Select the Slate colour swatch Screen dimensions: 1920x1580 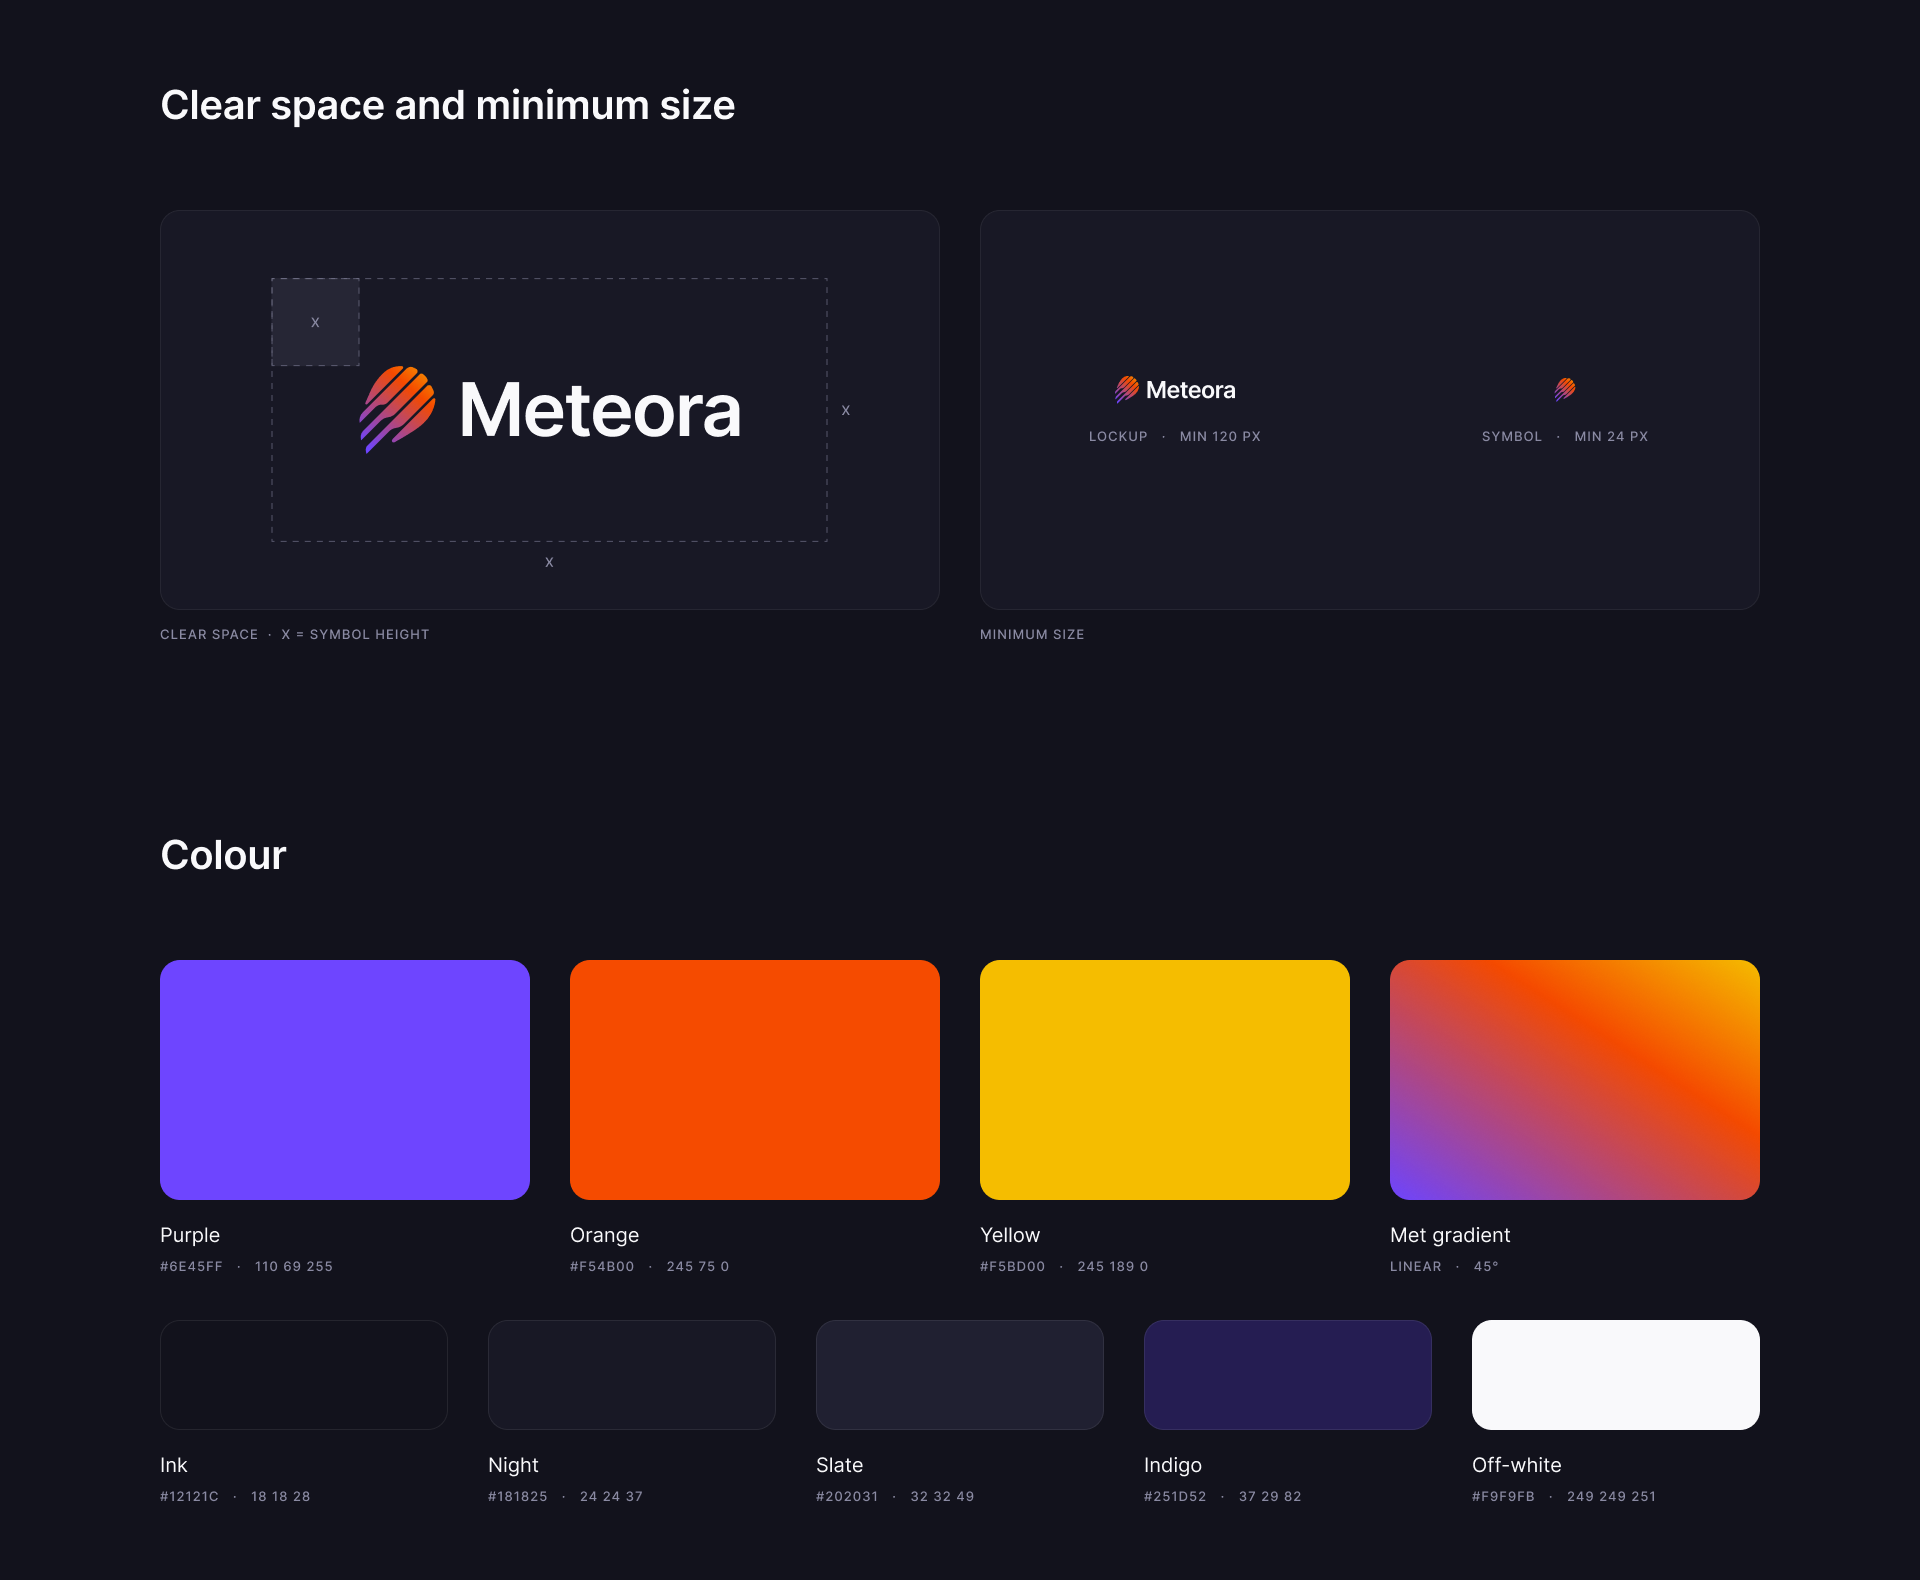pos(960,1375)
